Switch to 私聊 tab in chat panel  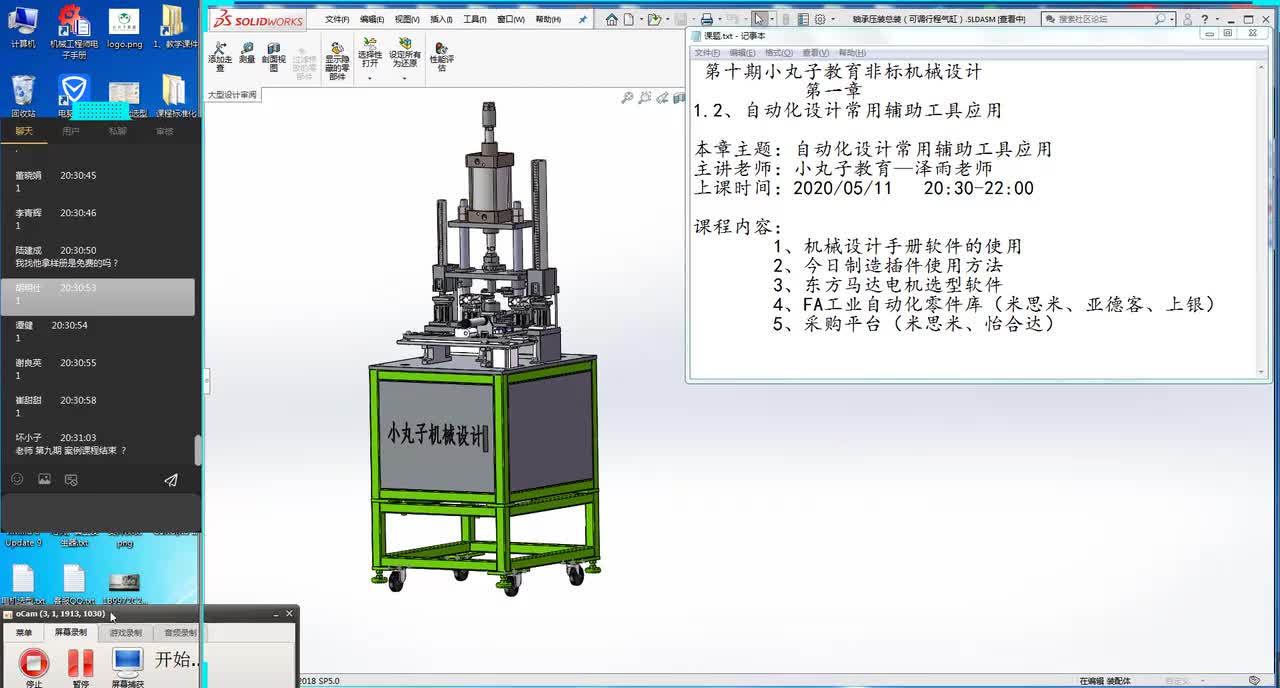coord(118,131)
